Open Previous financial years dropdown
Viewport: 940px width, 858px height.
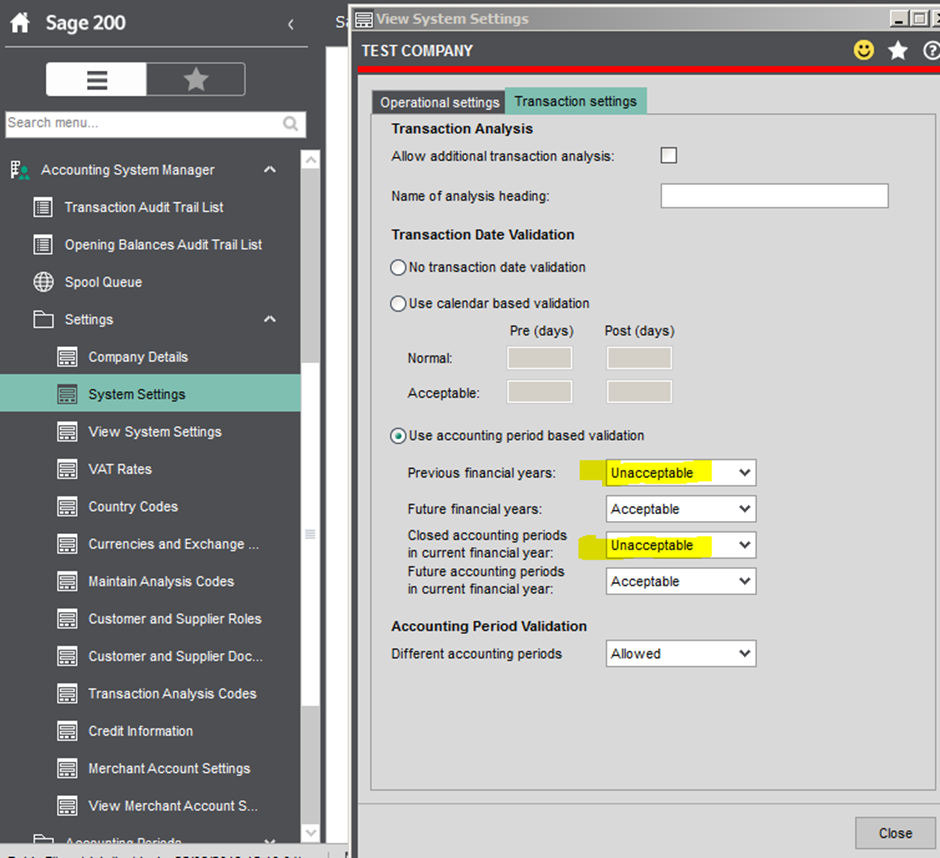(x=680, y=472)
